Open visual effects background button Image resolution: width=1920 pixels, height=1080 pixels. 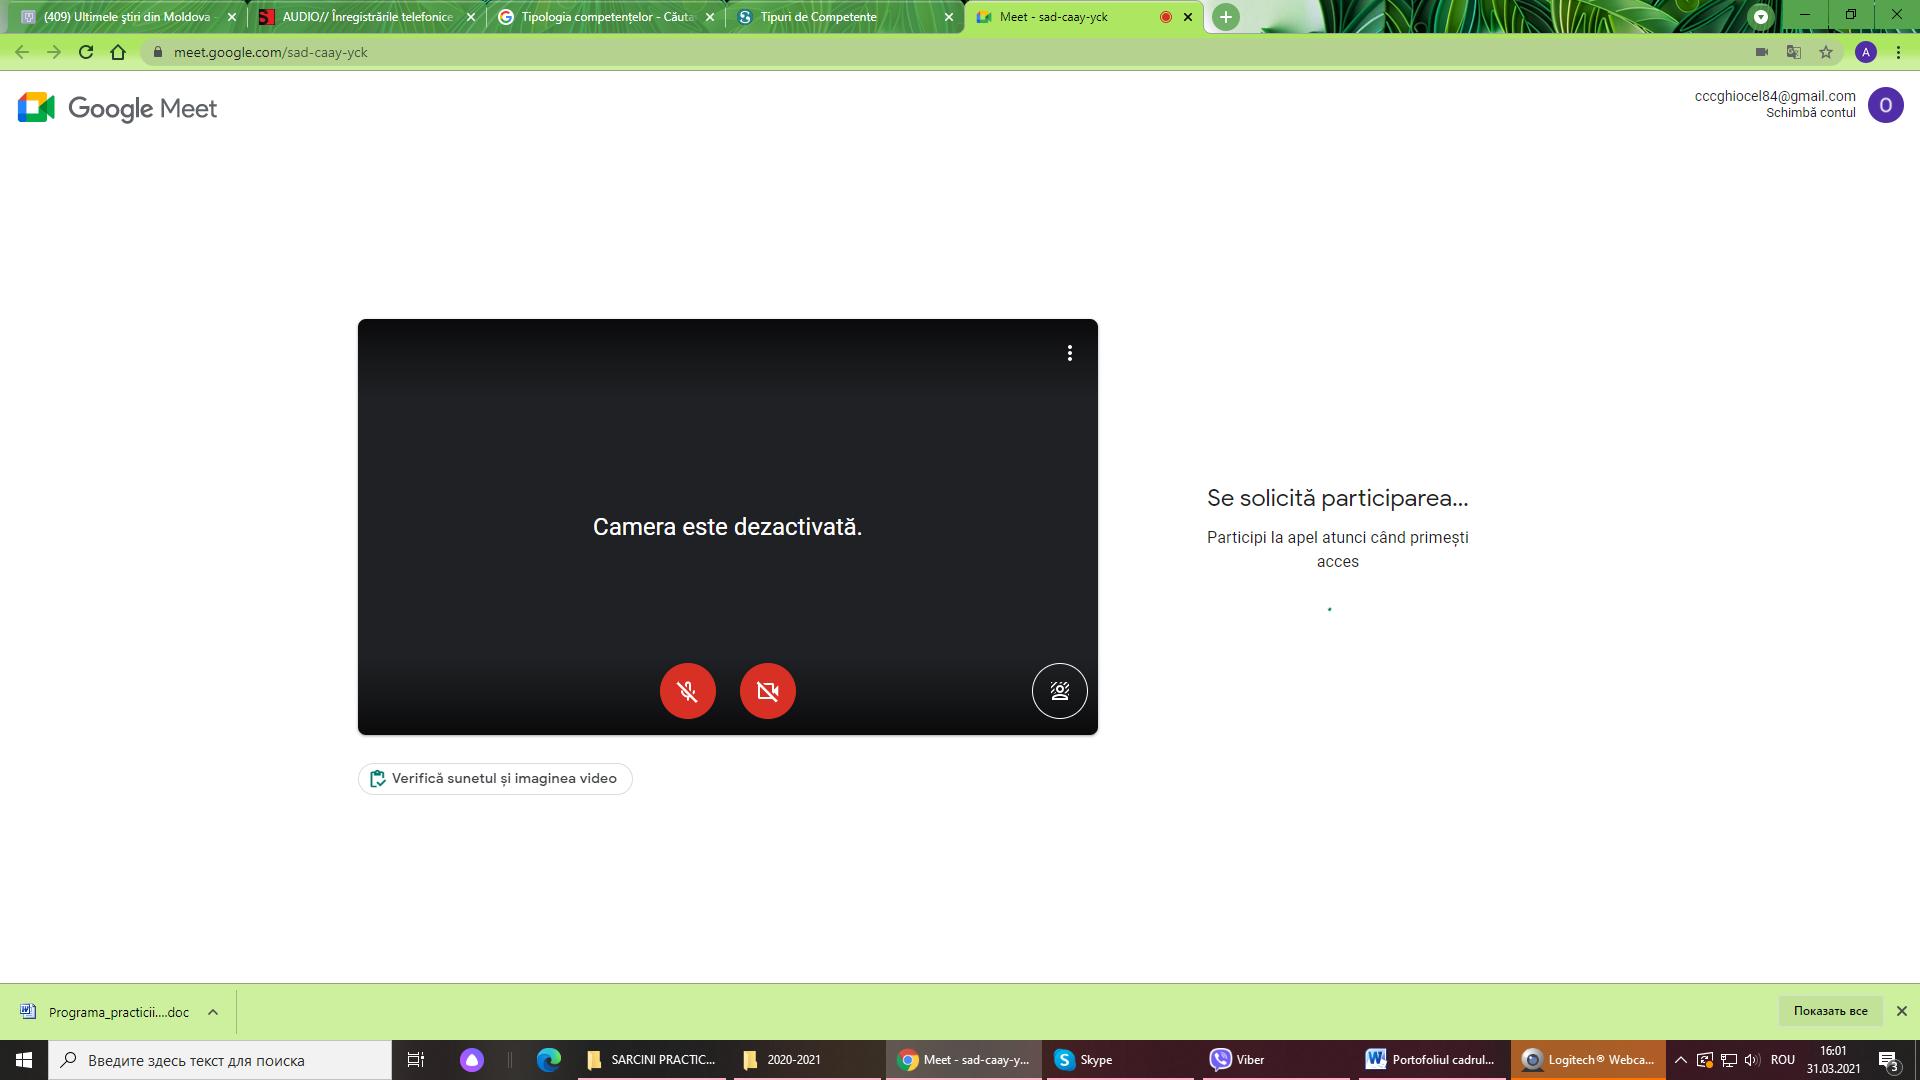(x=1060, y=691)
